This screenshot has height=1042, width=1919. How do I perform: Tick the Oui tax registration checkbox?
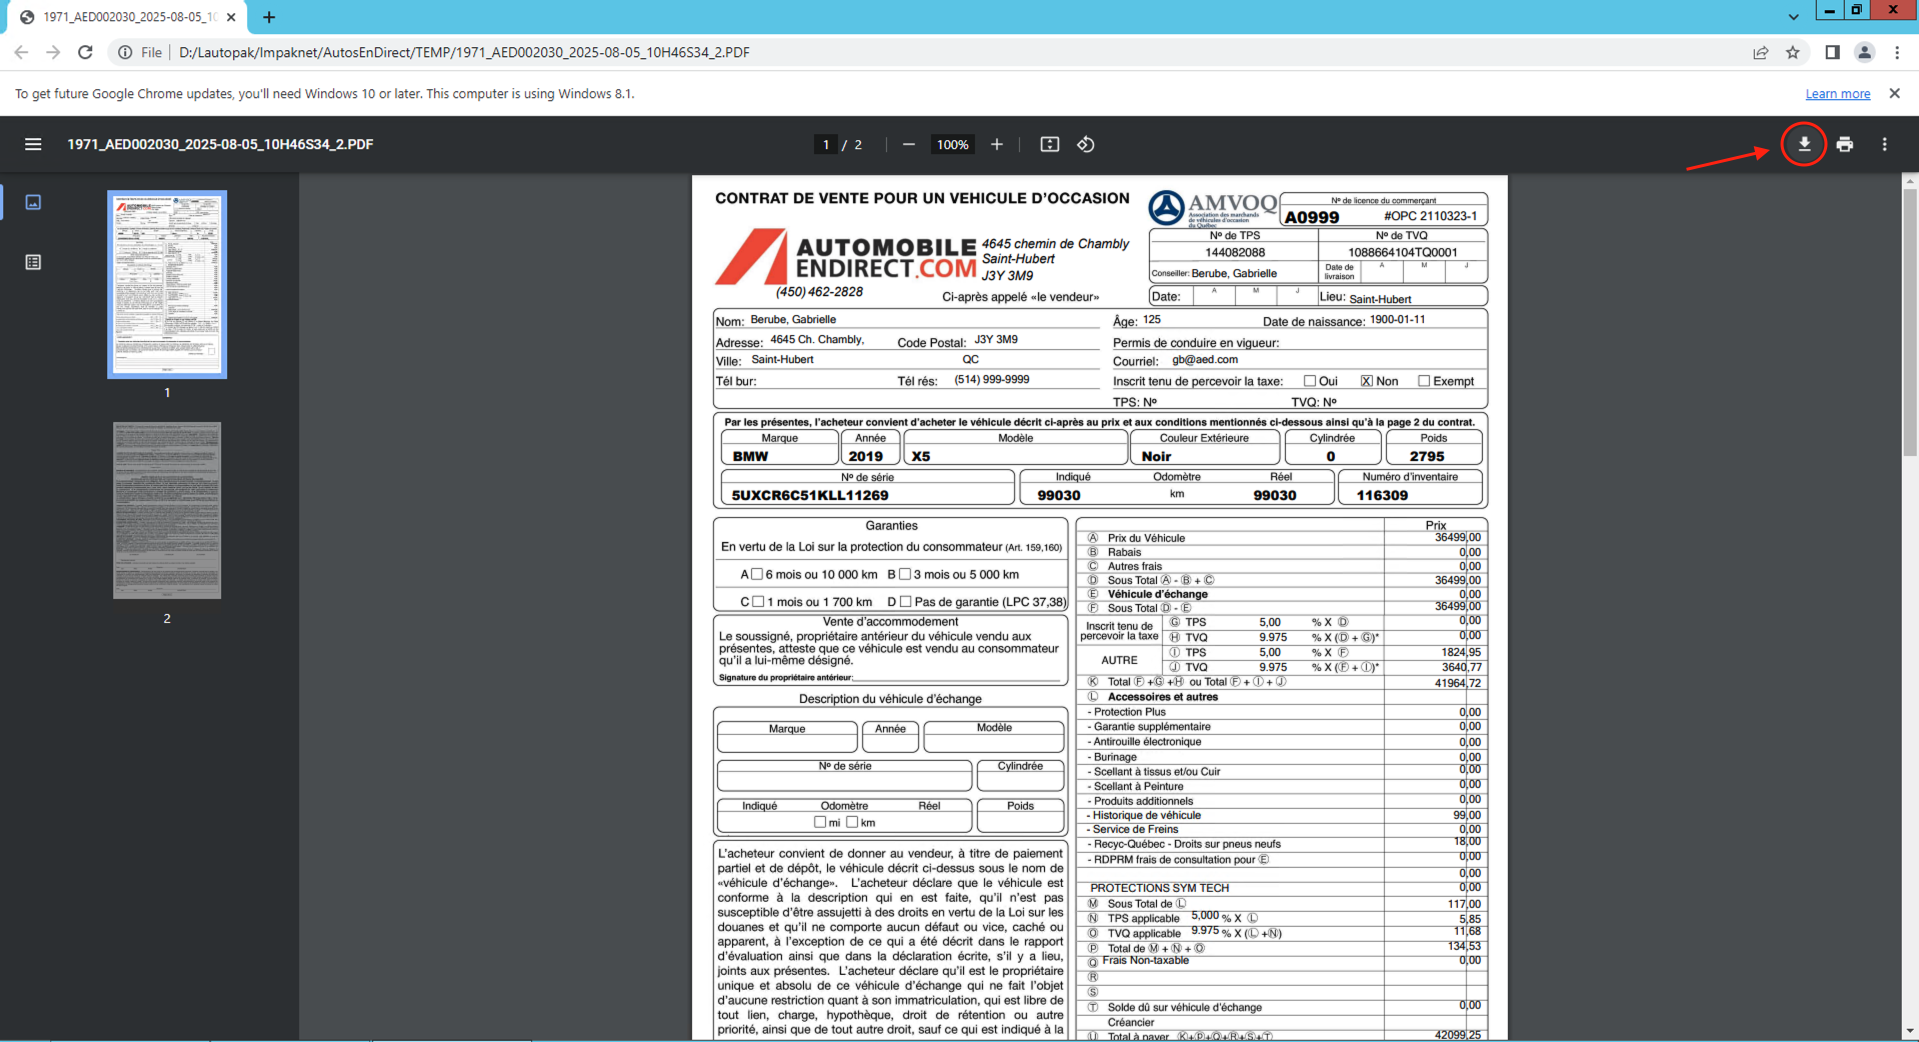tap(1310, 381)
